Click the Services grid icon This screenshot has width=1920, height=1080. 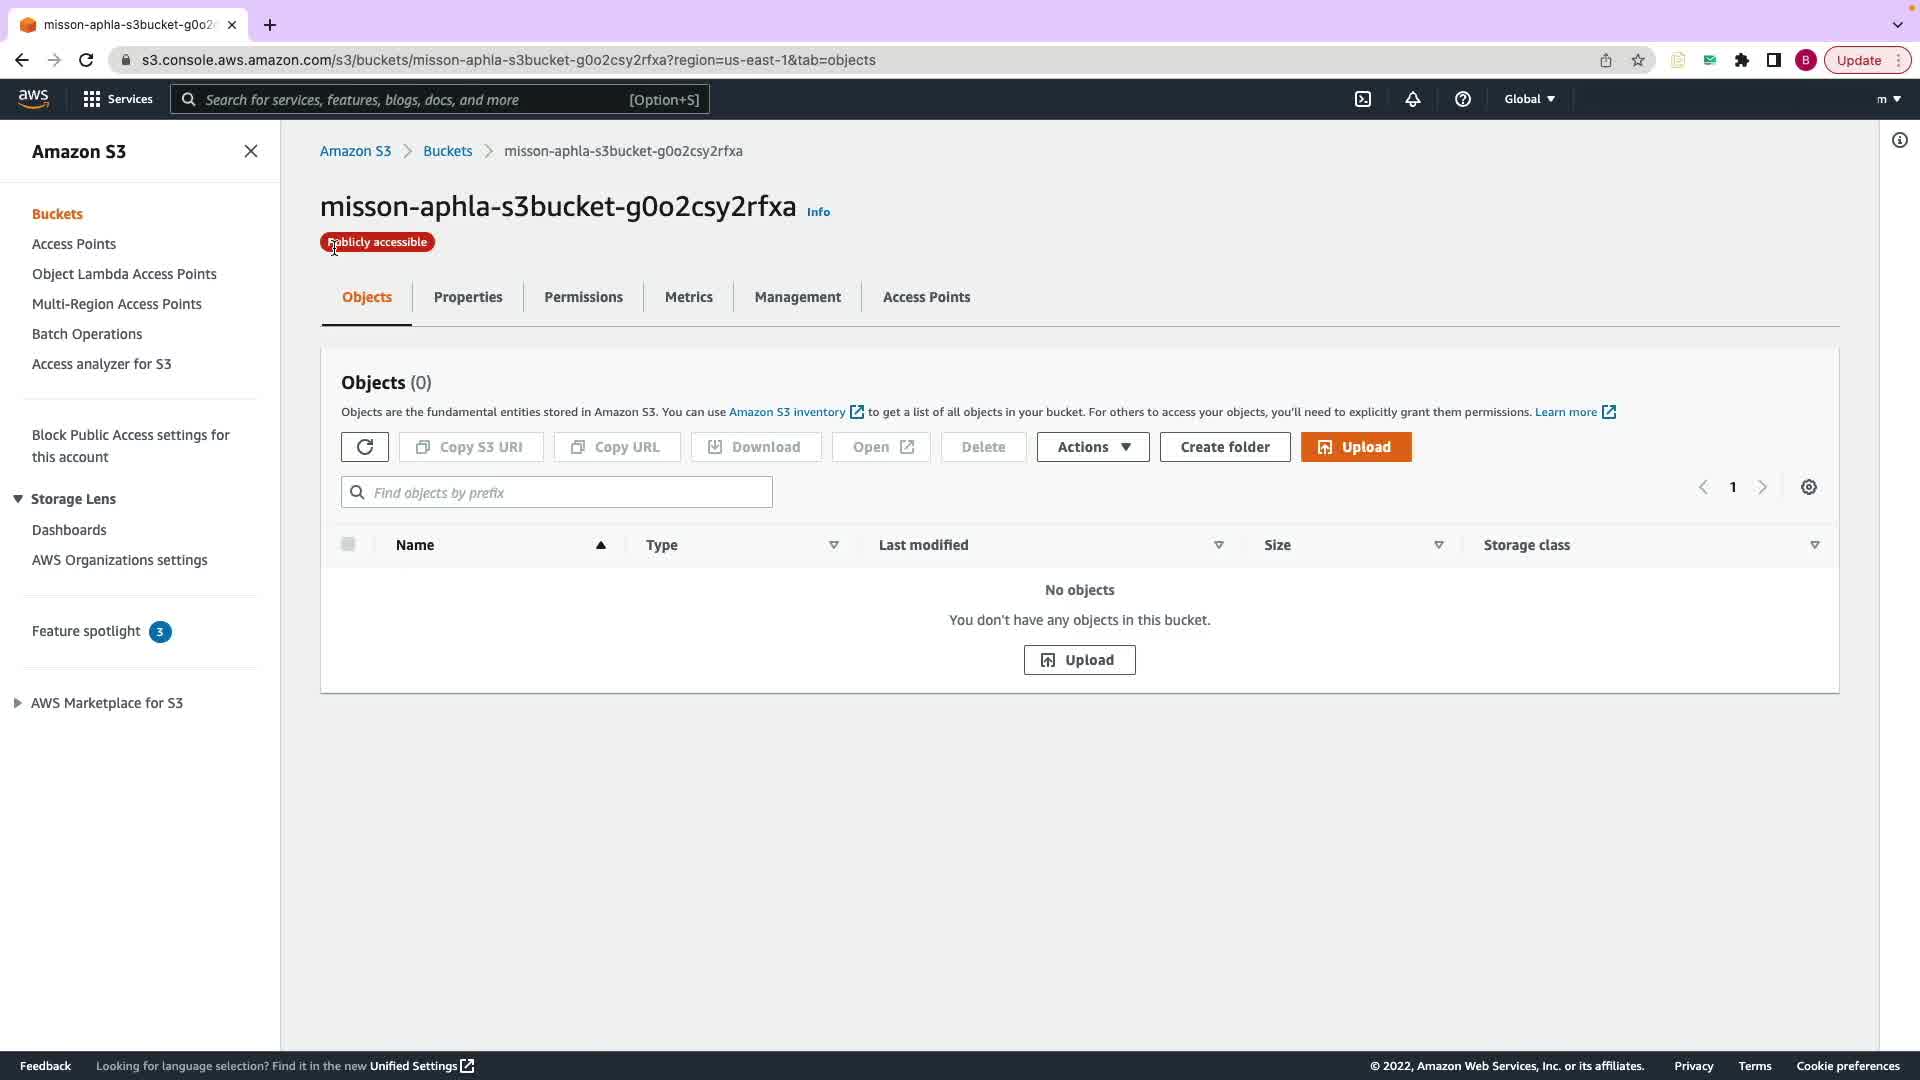point(92,99)
